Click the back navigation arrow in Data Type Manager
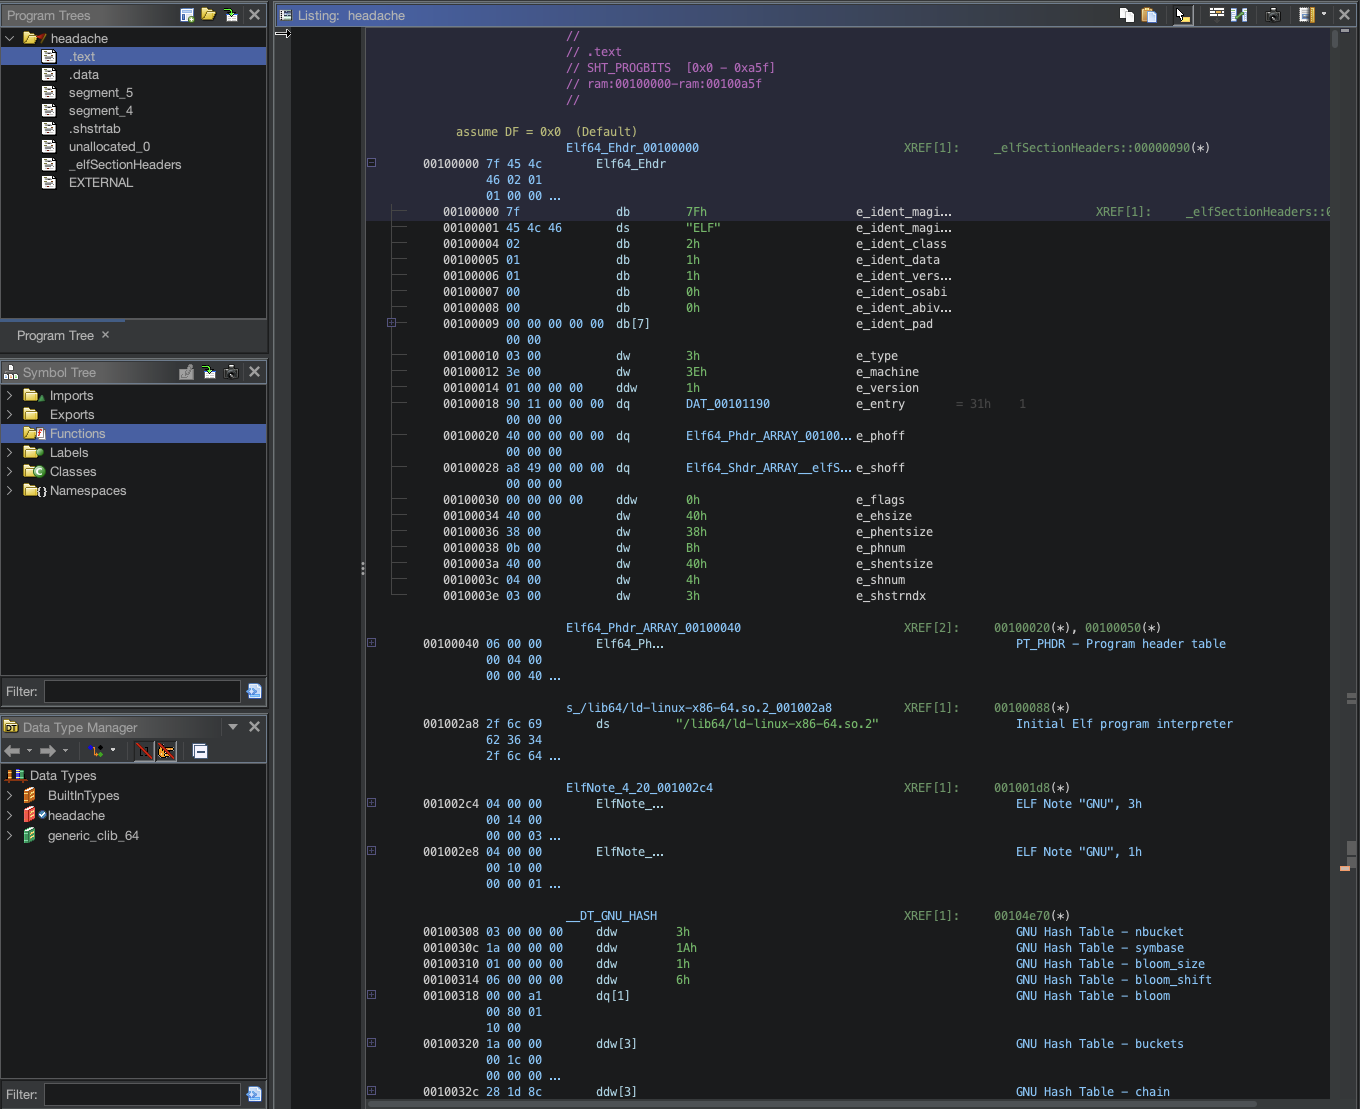The image size is (1360, 1109). [13, 751]
